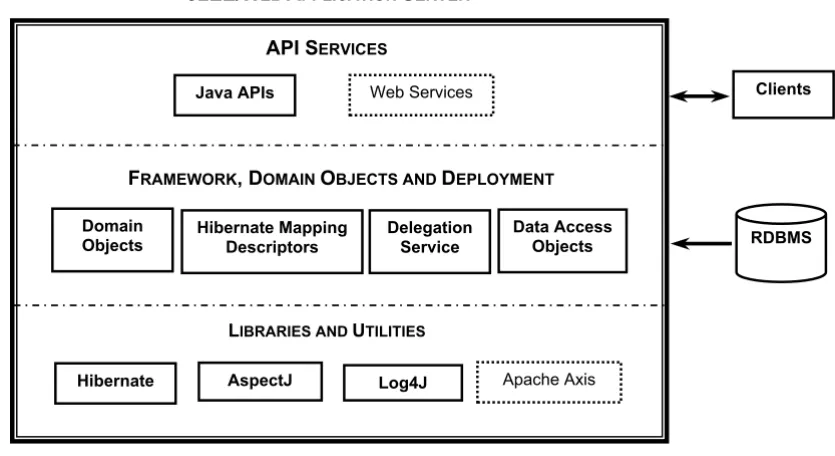Select the Data Access Objects box

(562, 241)
